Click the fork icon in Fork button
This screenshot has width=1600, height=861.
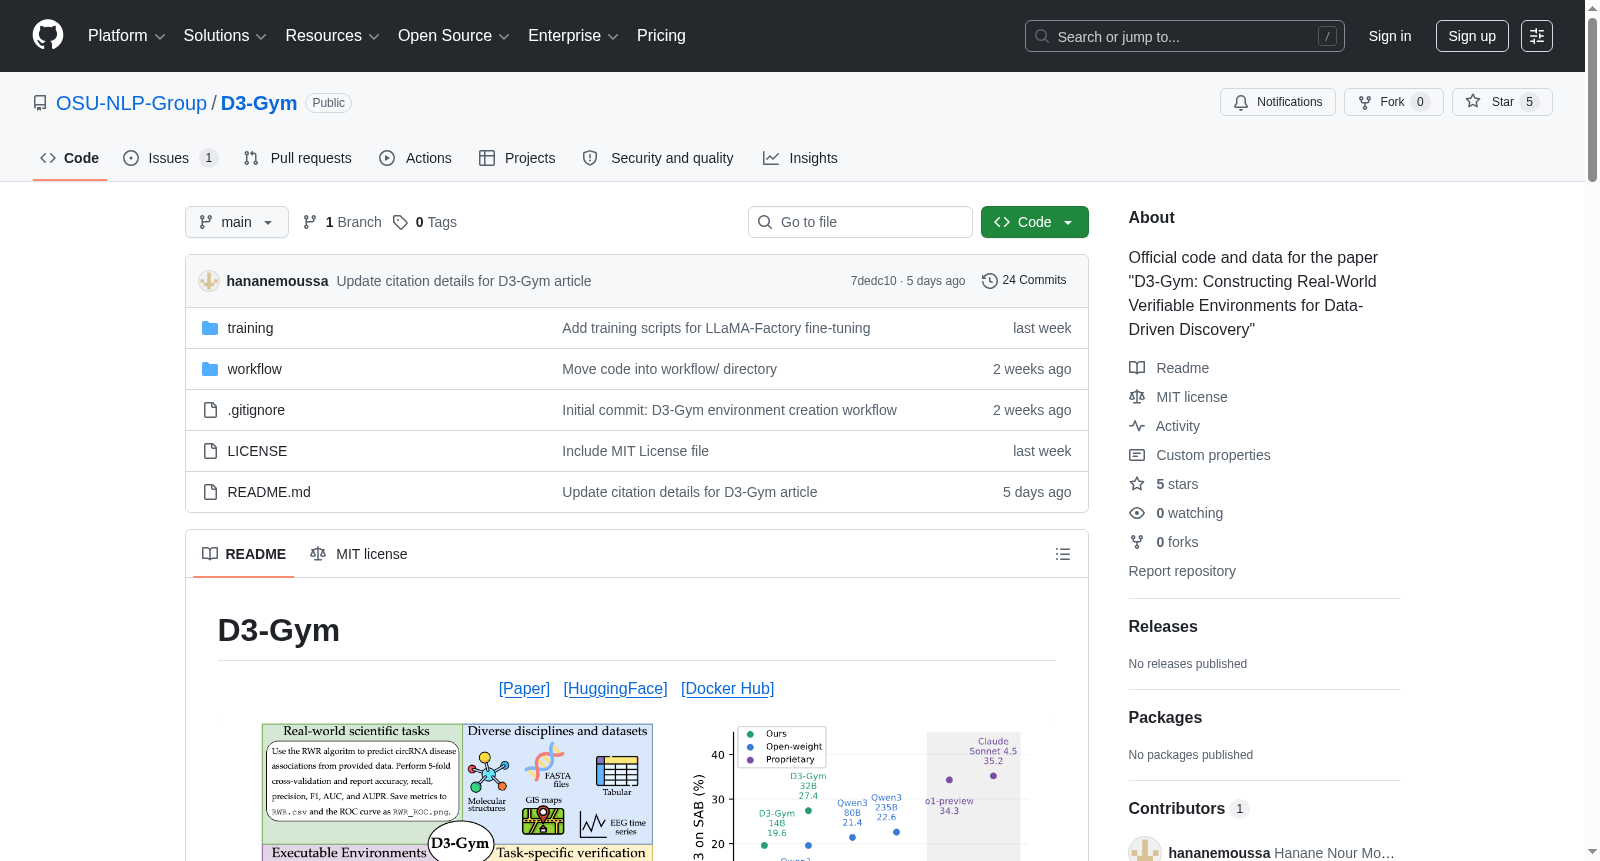[x=1365, y=102]
